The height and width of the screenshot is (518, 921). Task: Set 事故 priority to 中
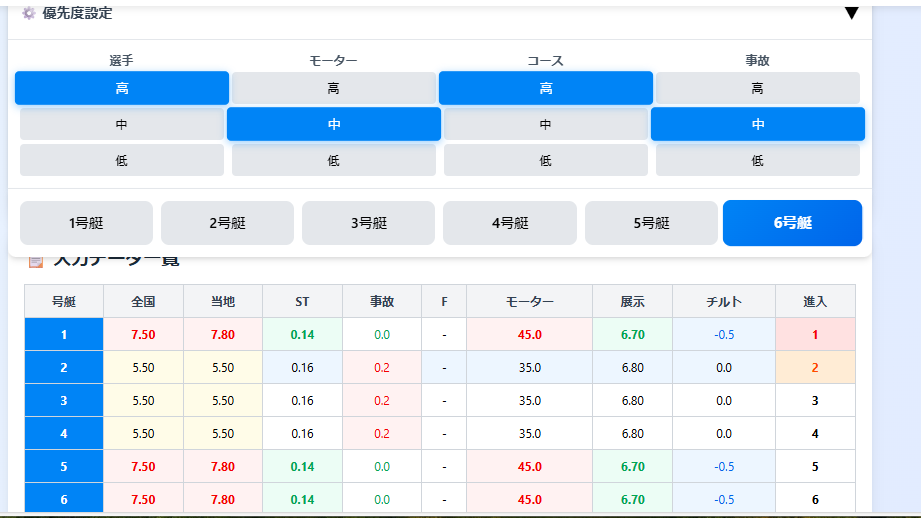(758, 124)
